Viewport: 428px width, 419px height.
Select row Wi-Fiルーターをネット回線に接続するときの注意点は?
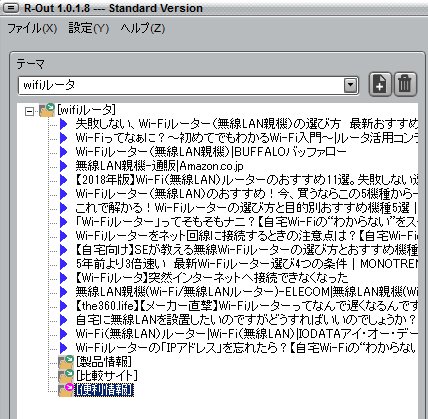pyautogui.click(x=247, y=236)
